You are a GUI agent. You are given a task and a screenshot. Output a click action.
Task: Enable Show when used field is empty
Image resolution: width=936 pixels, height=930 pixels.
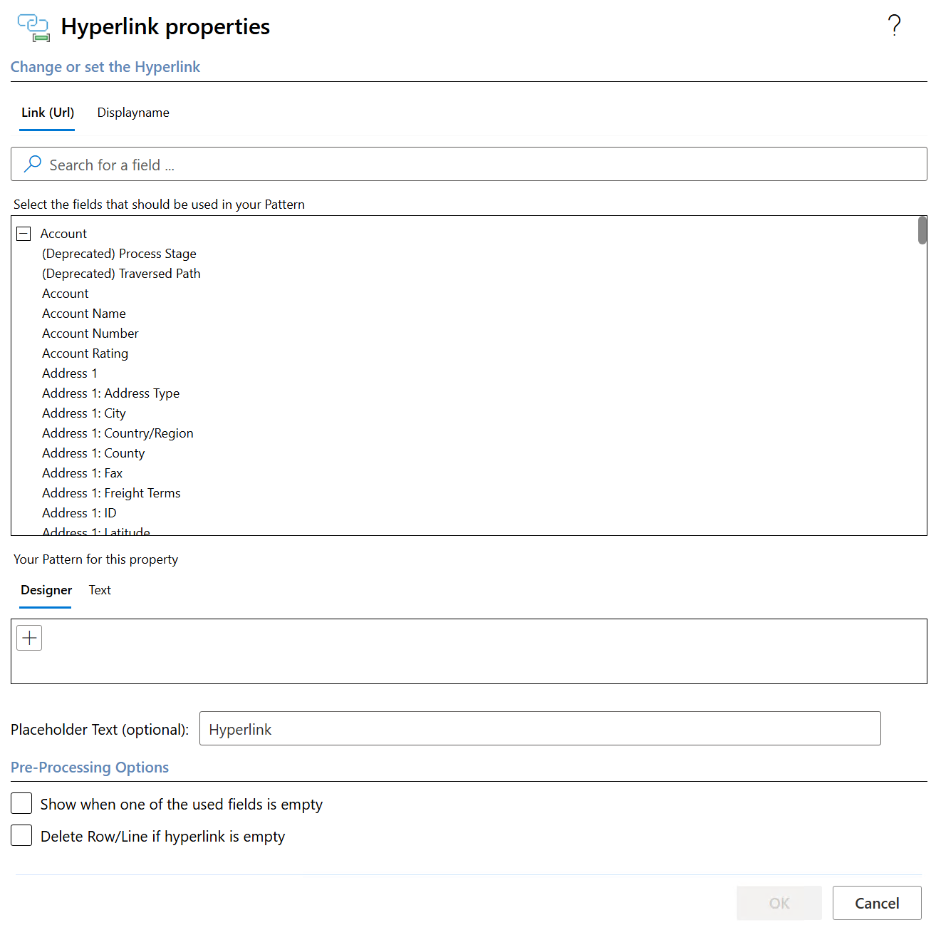click(x=22, y=803)
